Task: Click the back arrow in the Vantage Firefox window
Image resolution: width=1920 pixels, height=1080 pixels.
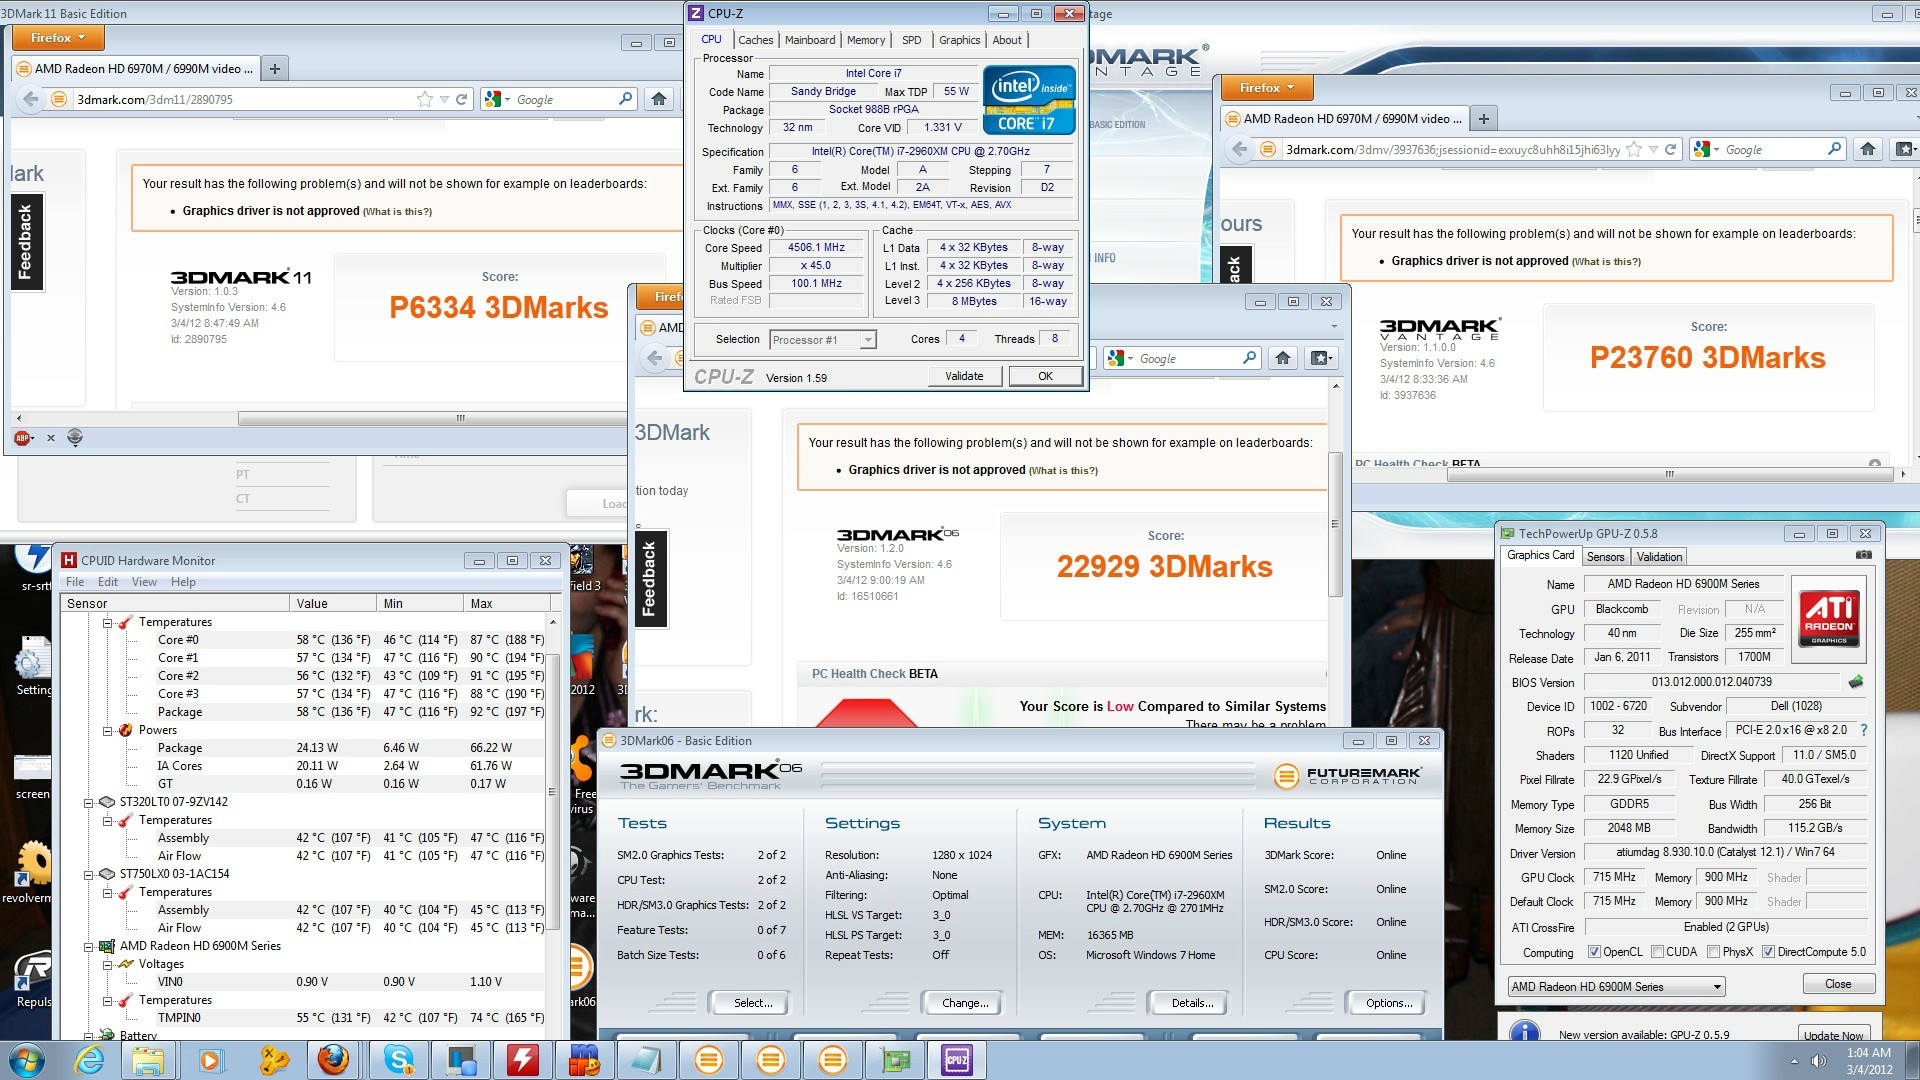Action: pyautogui.click(x=1240, y=149)
